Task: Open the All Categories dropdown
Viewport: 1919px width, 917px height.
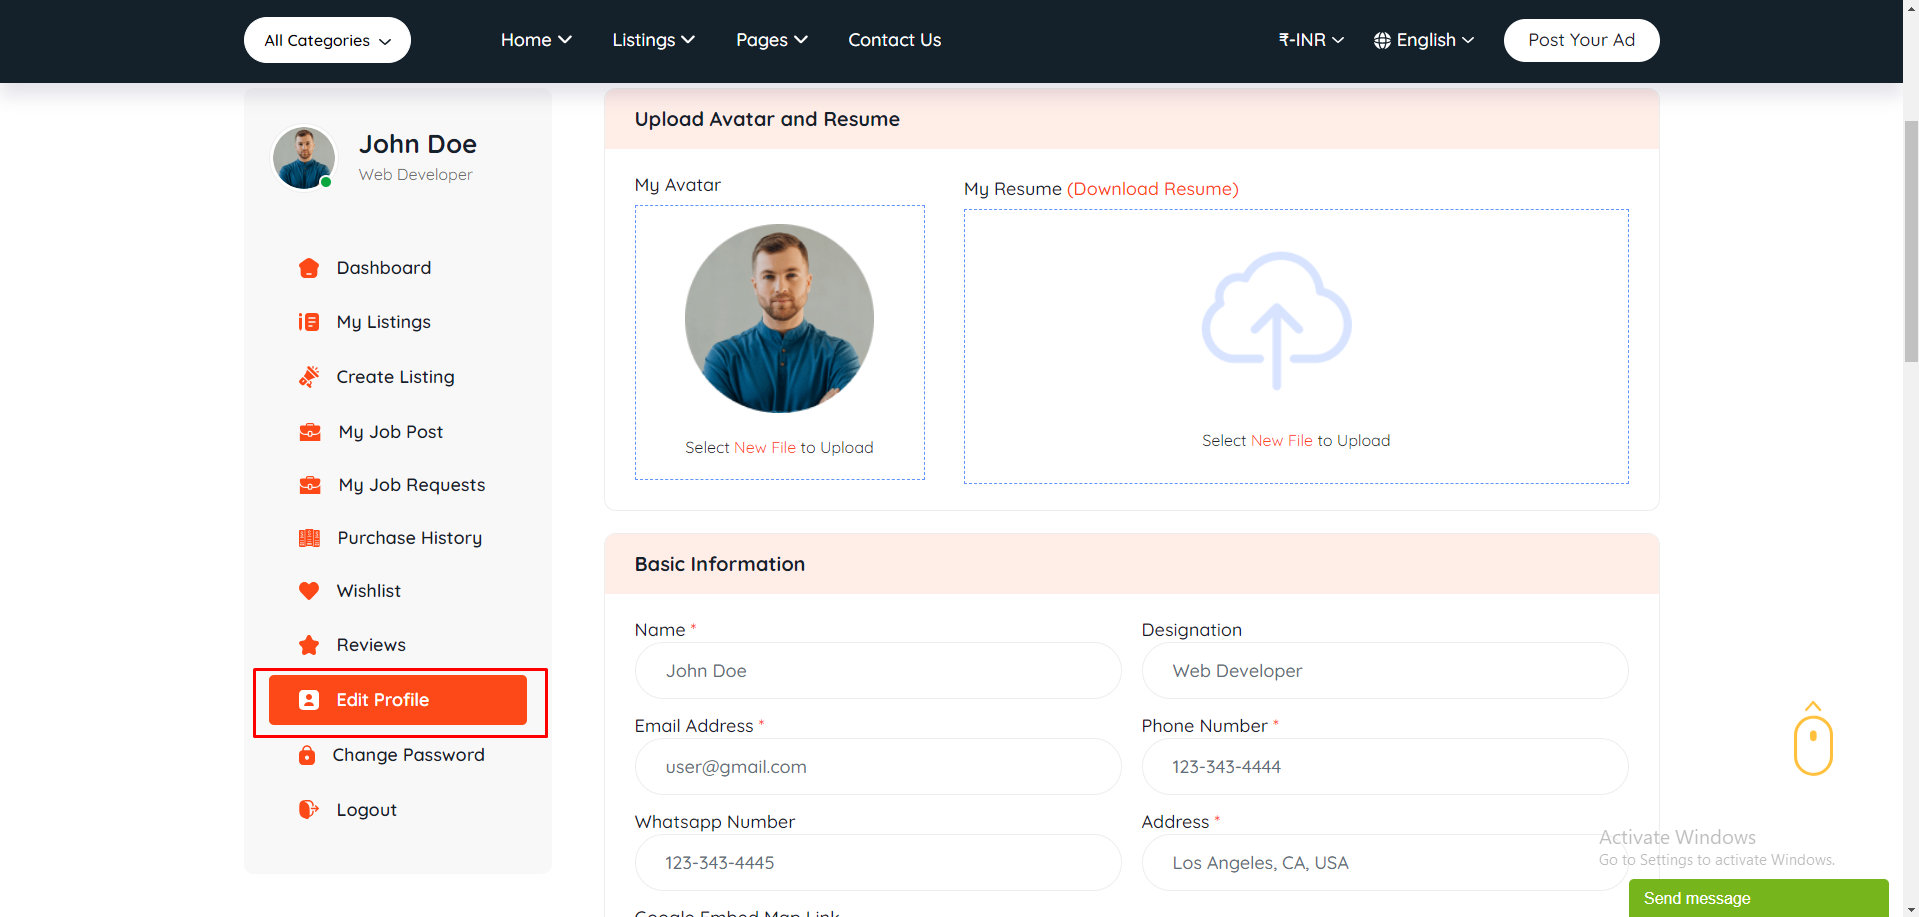Action: 327,41
